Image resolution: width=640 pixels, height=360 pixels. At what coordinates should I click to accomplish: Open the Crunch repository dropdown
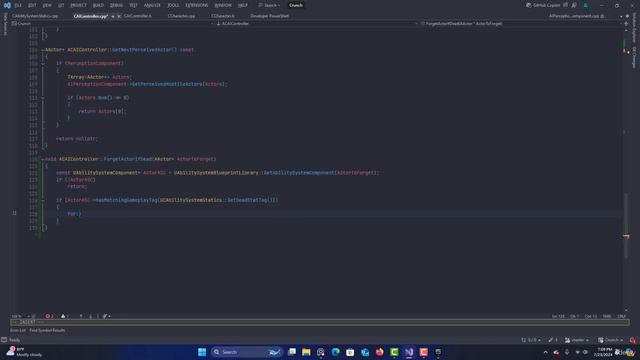(x=611, y=340)
